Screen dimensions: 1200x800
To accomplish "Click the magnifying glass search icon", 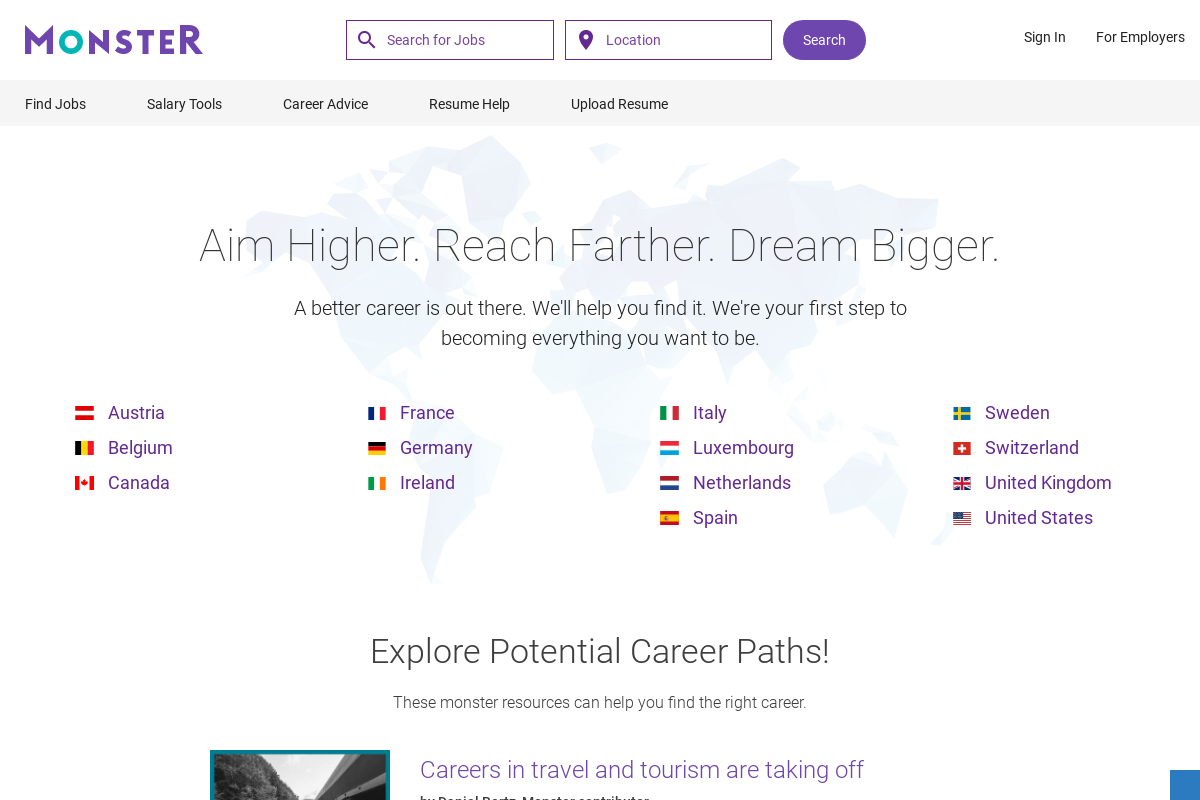I will 367,40.
